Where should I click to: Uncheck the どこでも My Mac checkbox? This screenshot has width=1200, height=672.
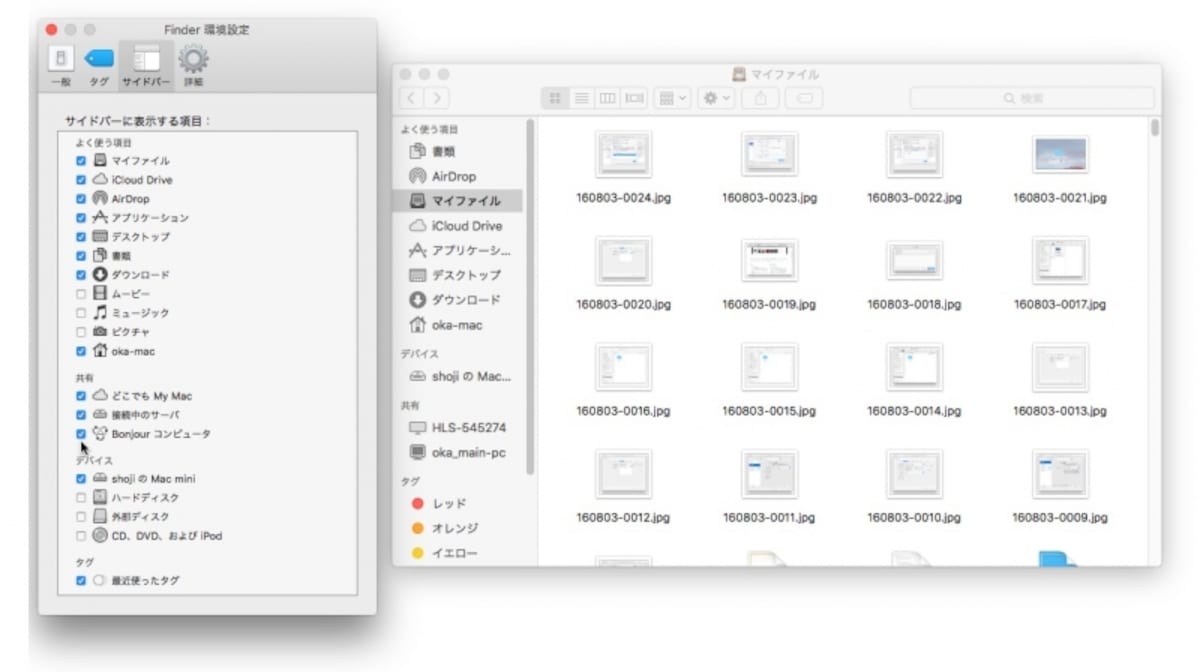click(x=81, y=395)
